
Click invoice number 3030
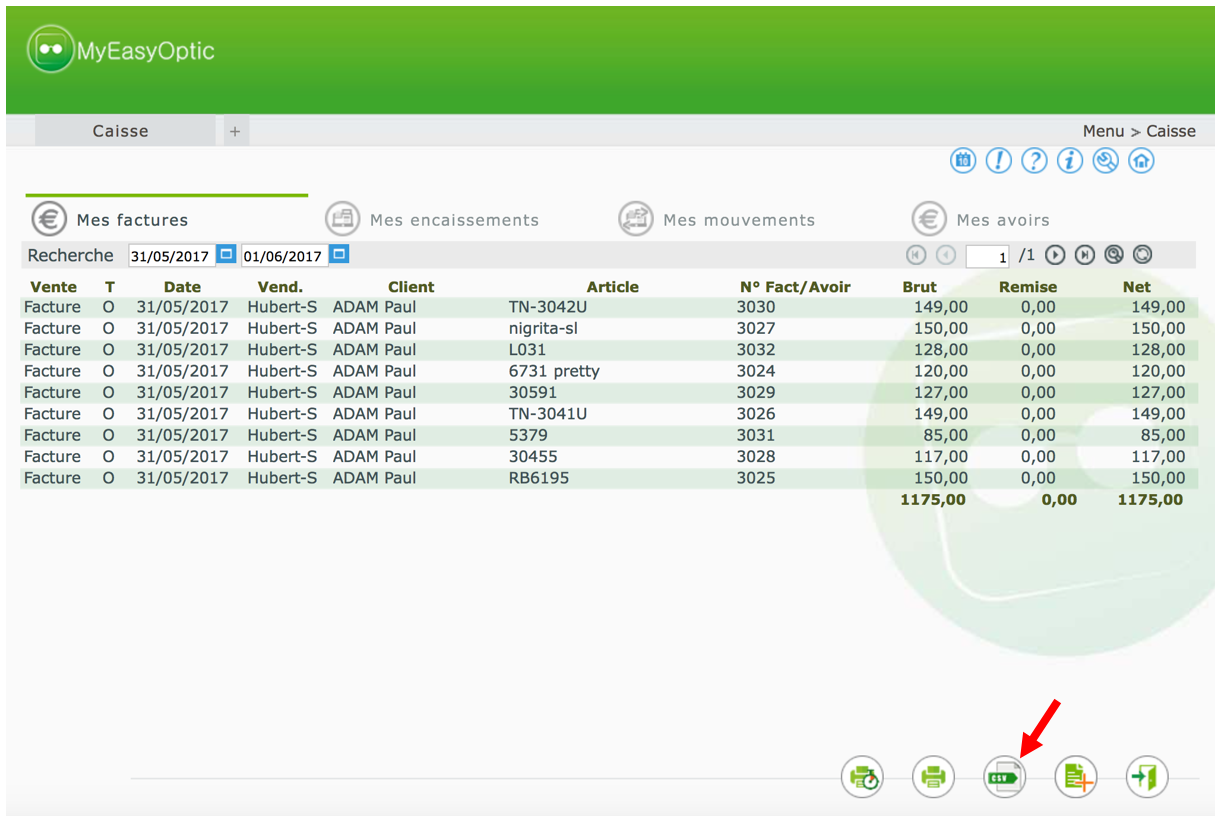point(756,307)
